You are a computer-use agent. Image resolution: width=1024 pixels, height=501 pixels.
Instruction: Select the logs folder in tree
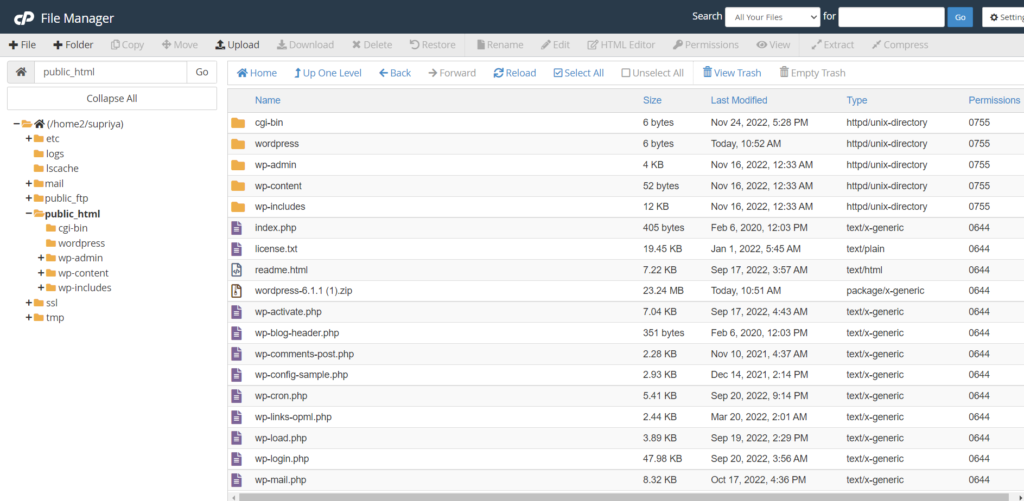click(x=49, y=154)
